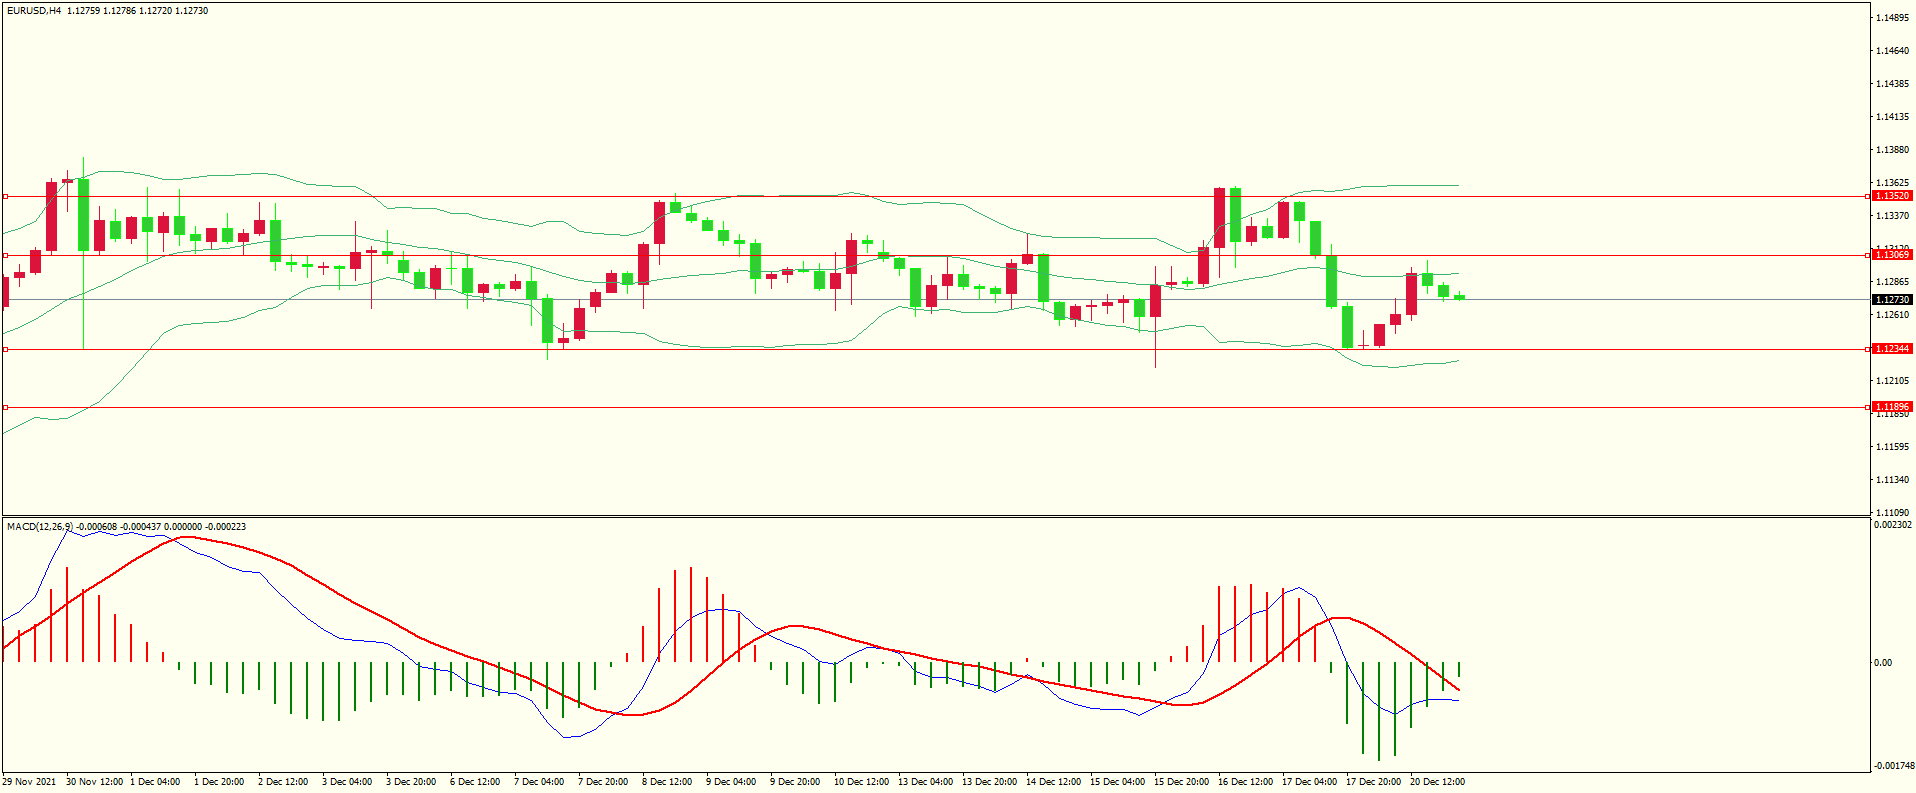Click the red 1.12344 price level tag
Screen dimensions: 1916x793
coord(1892,349)
